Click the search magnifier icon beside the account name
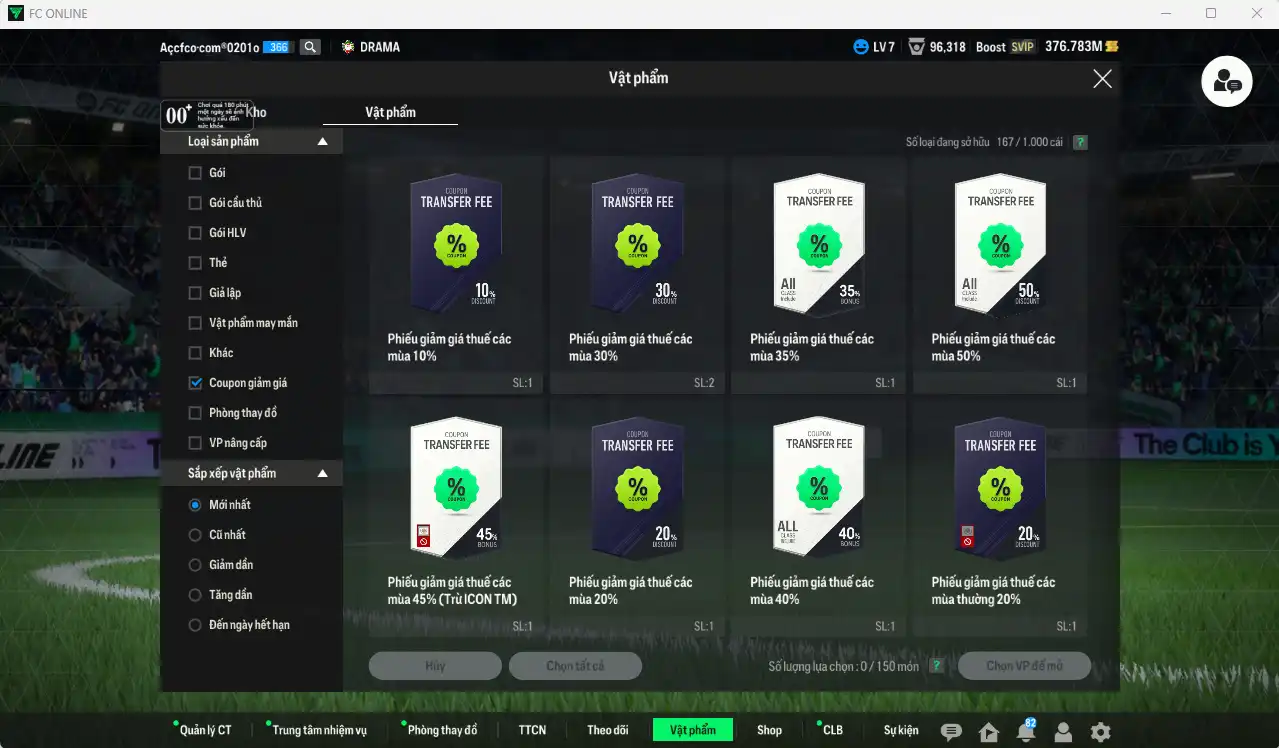The image size is (1279, 748). coord(310,47)
